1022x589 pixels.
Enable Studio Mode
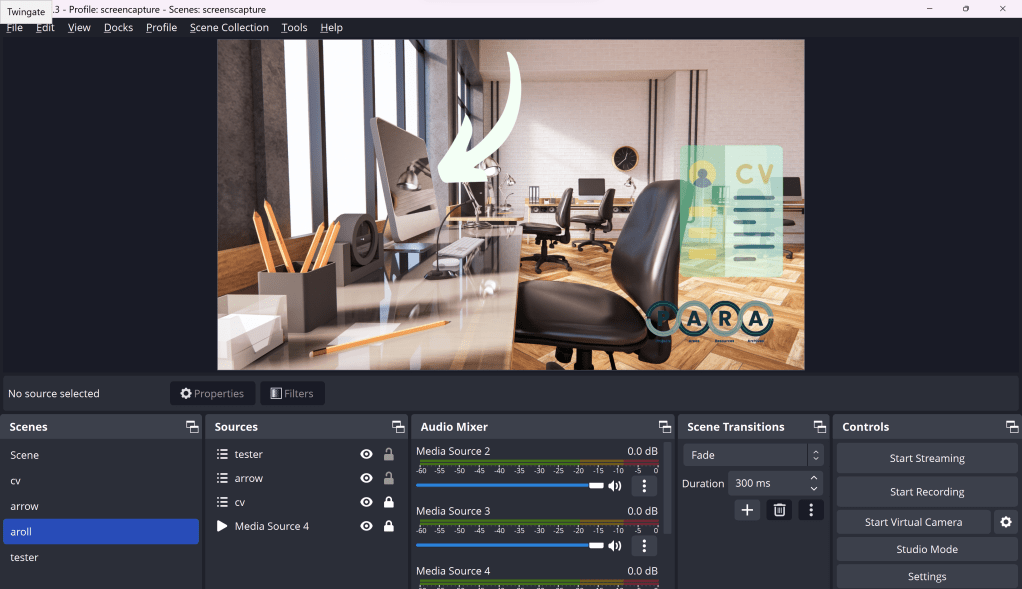927,549
